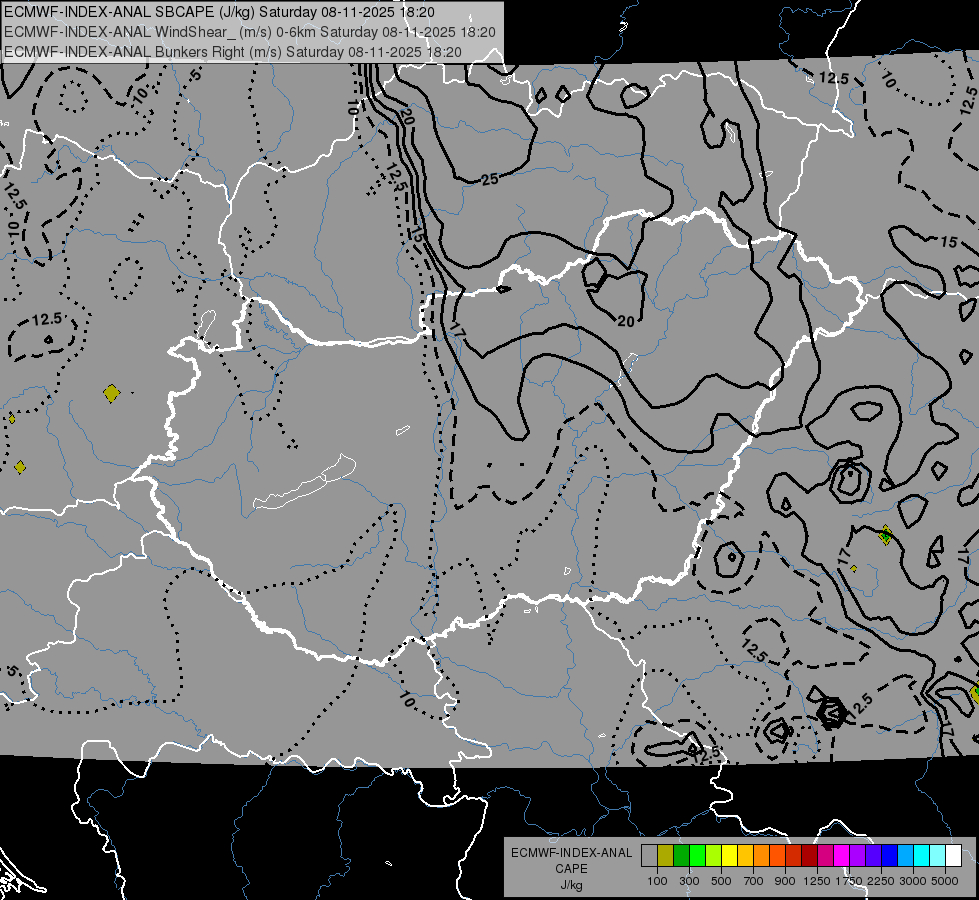Select the dark maroon red legend swatch

point(810,855)
